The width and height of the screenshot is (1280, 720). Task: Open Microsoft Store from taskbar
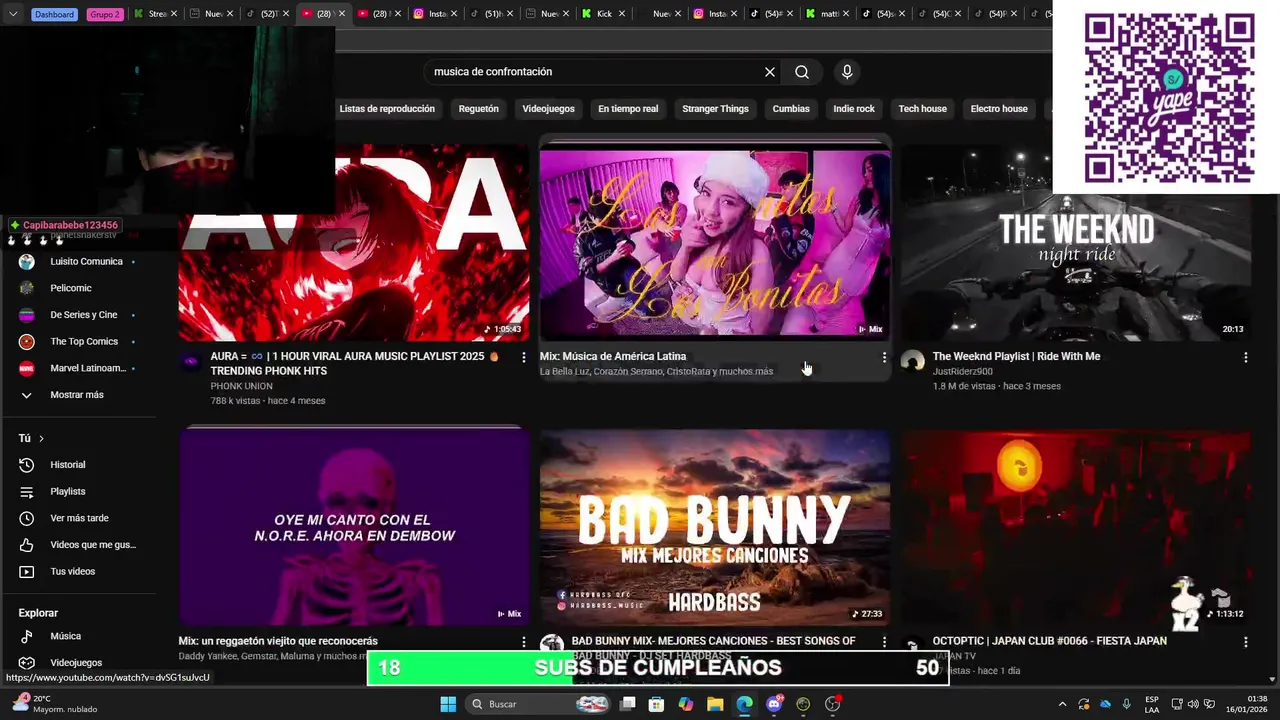656,704
